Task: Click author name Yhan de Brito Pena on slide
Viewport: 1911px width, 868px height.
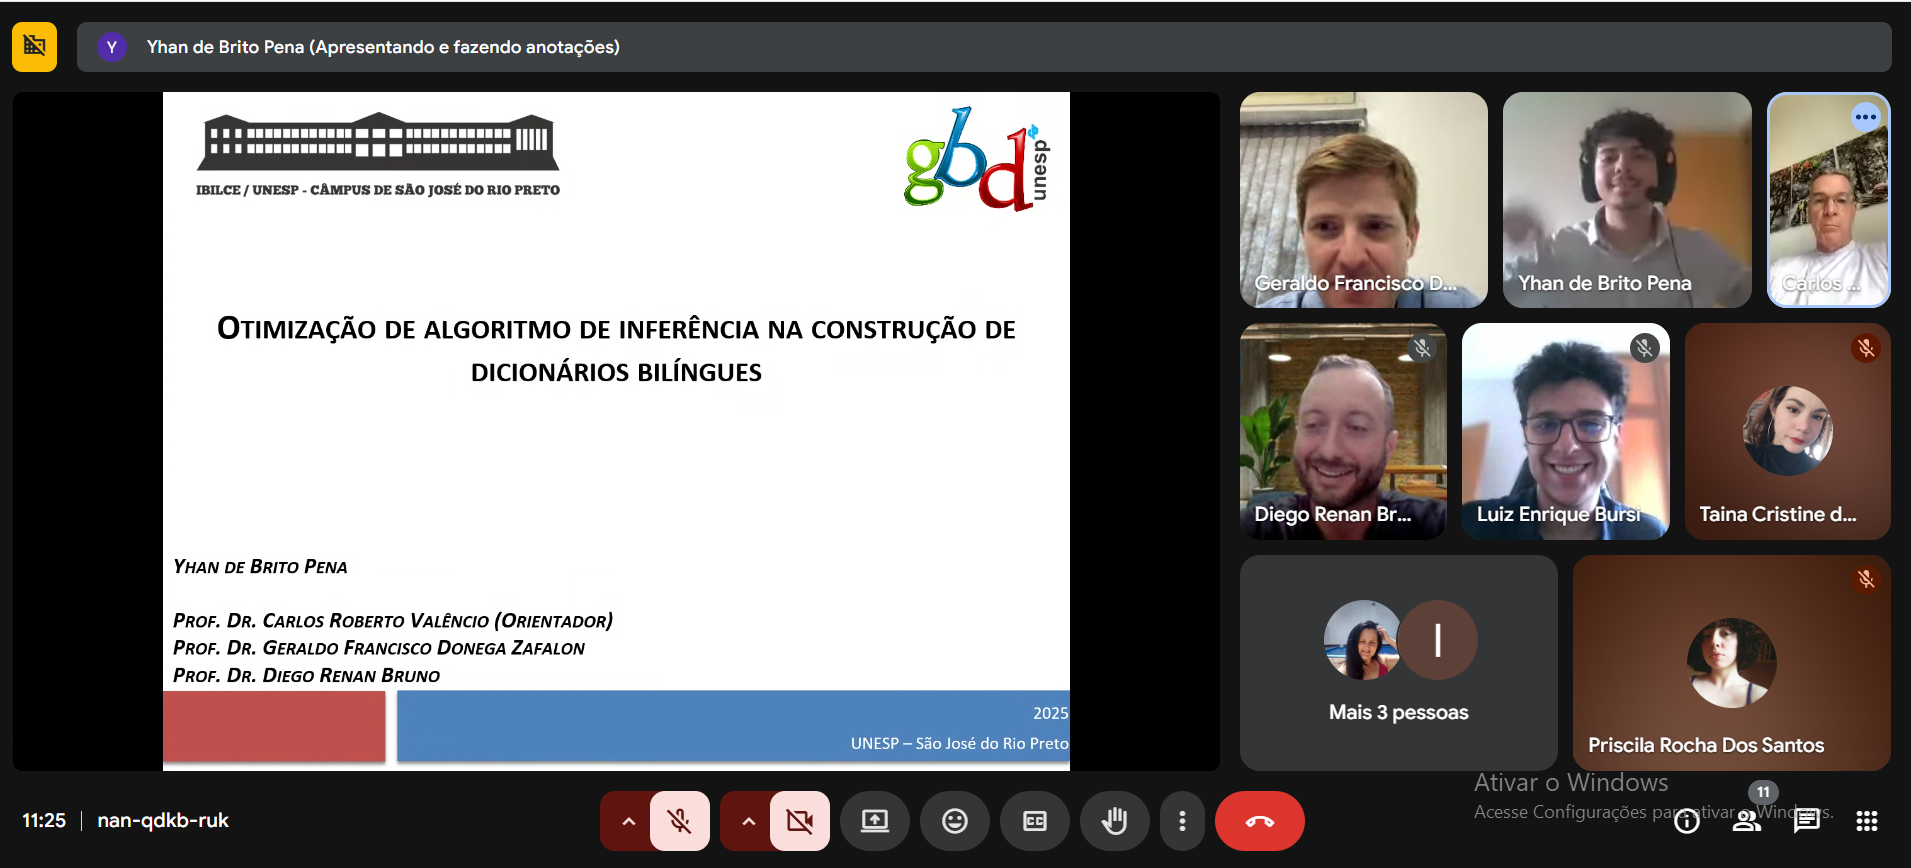Action: pyautogui.click(x=260, y=567)
